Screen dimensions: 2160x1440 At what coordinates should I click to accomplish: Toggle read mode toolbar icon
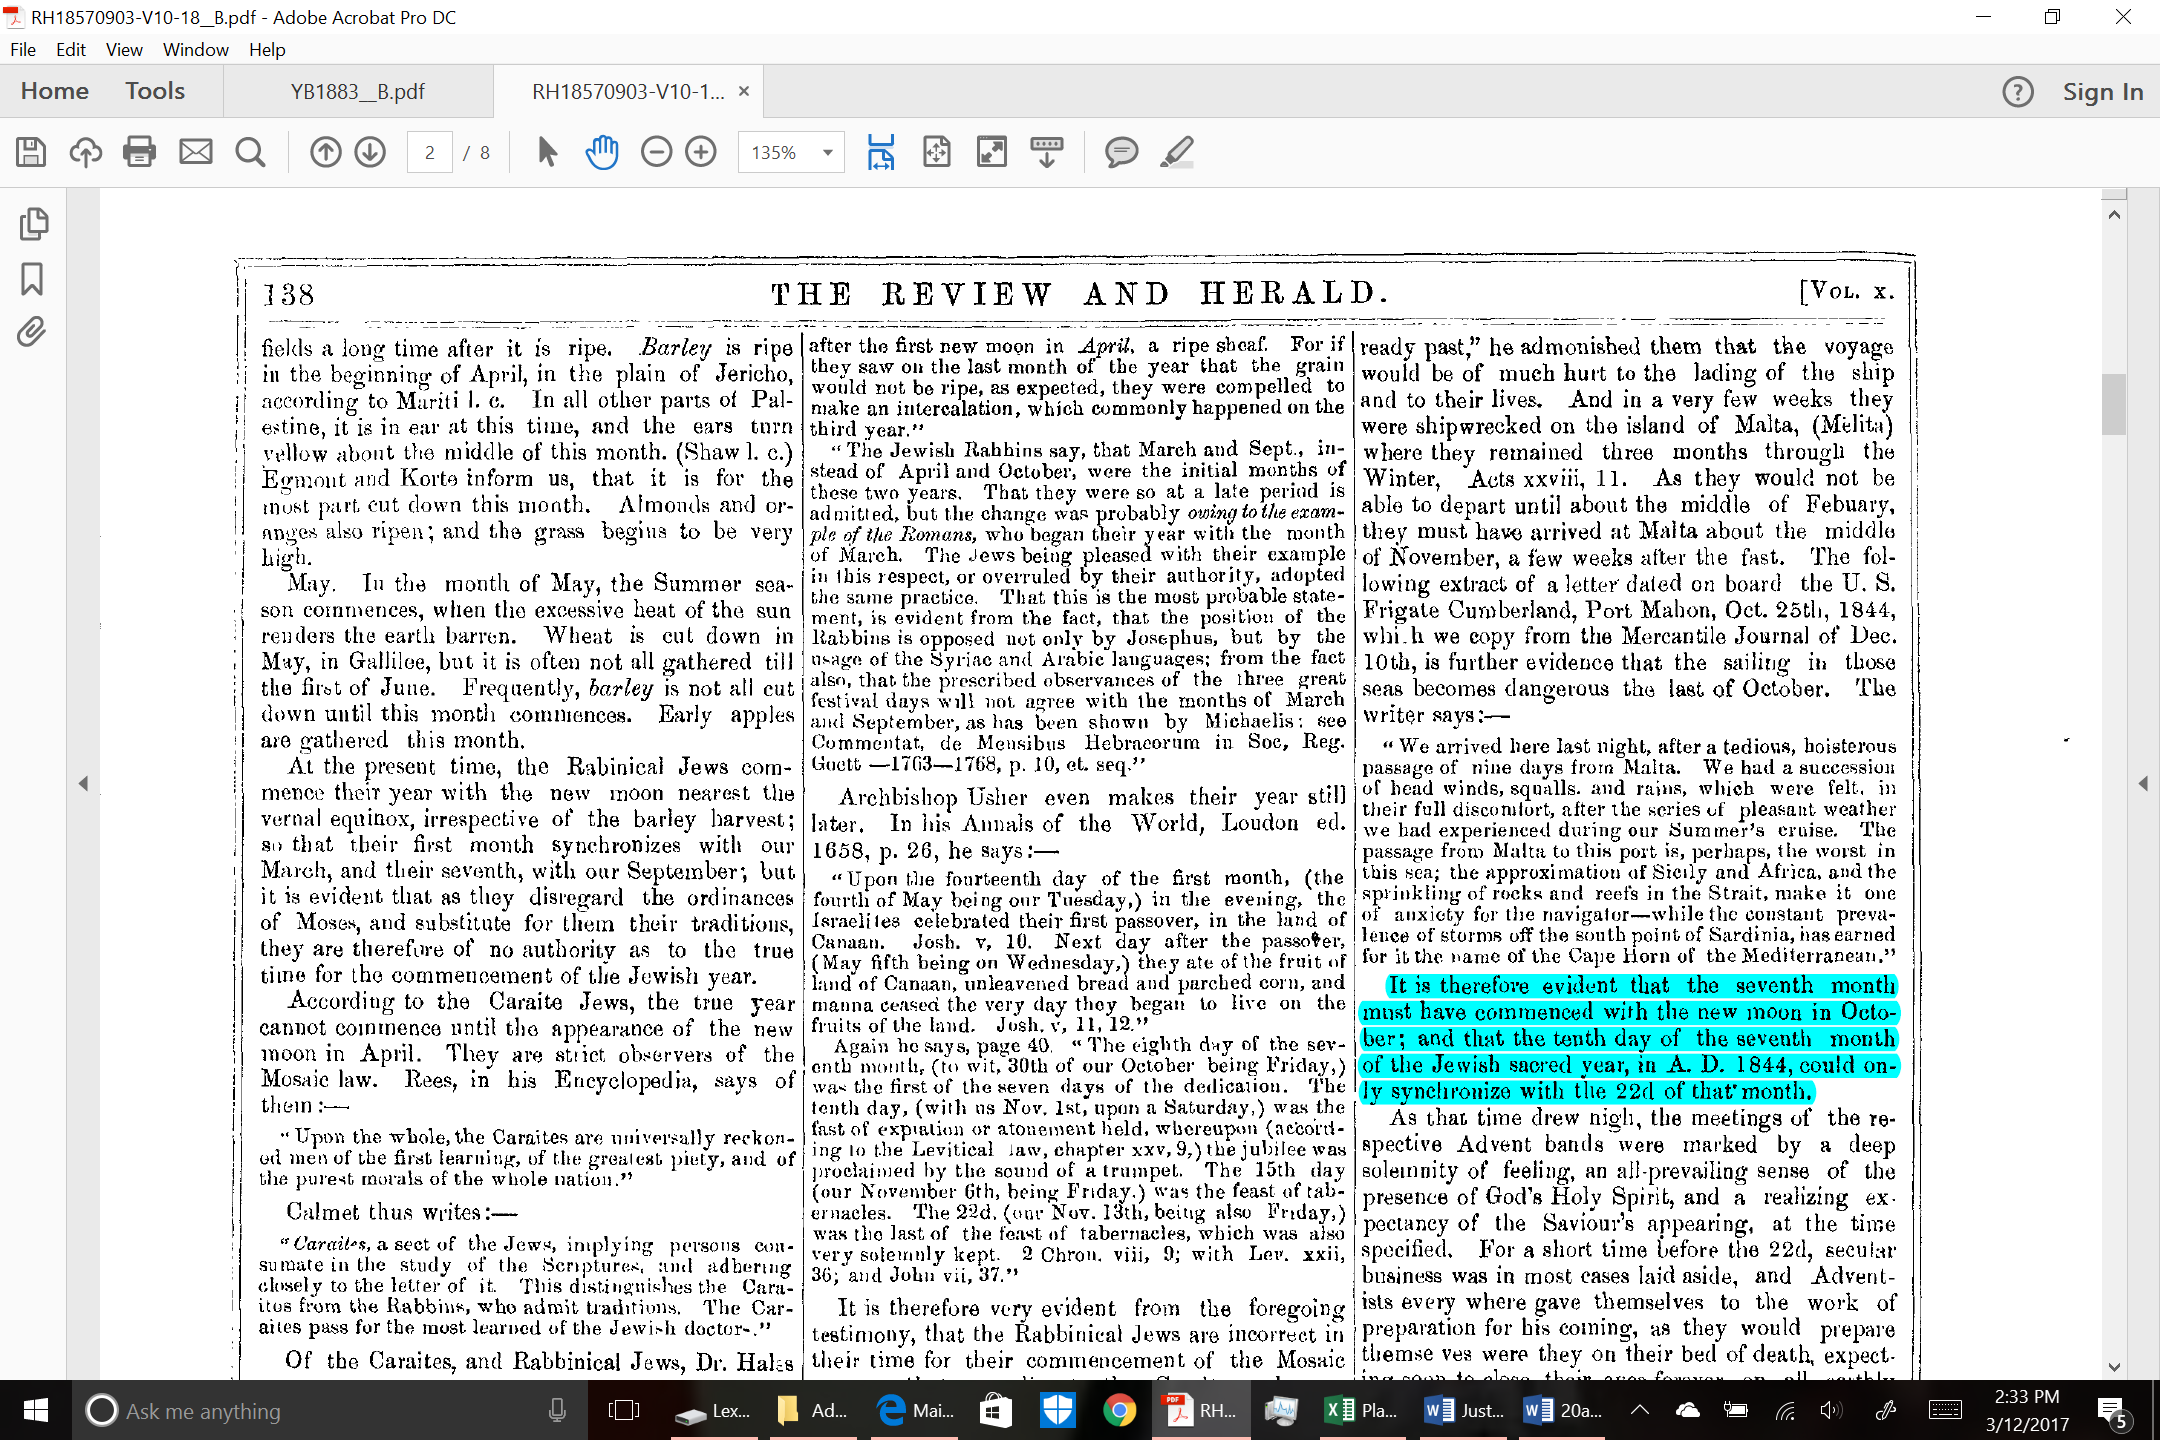tap(1047, 152)
